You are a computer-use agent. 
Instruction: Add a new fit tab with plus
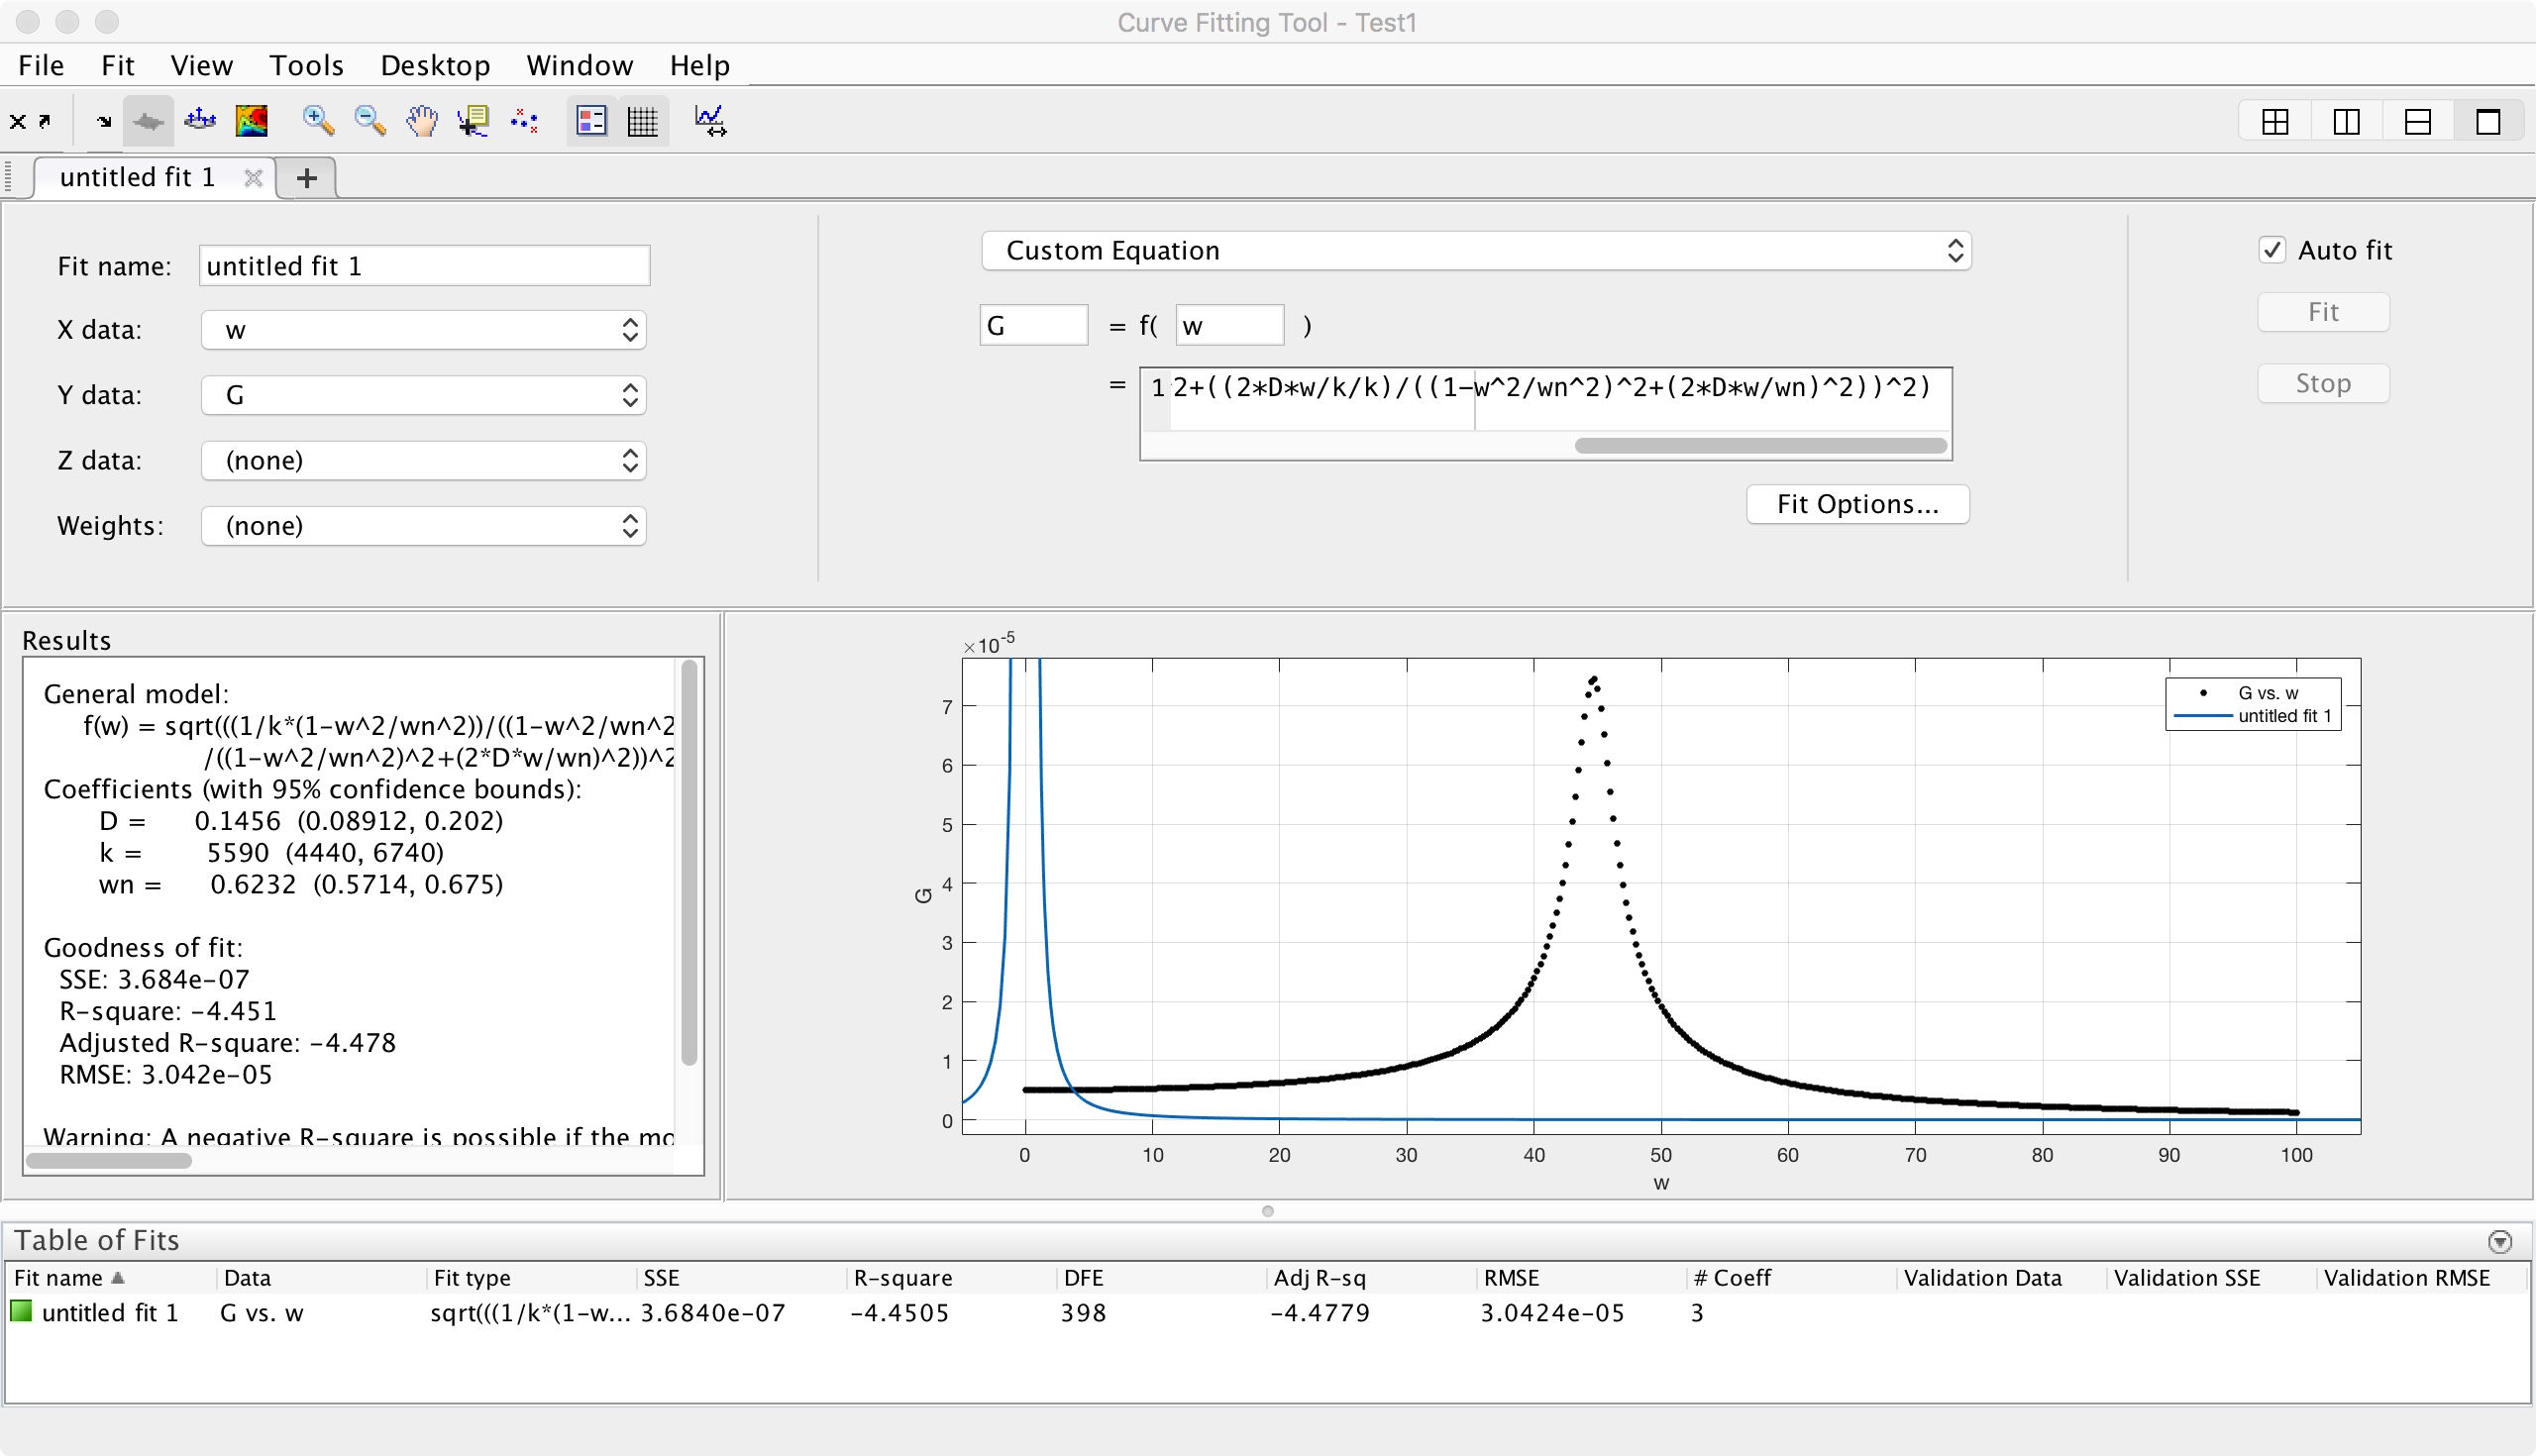(x=307, y=178)
